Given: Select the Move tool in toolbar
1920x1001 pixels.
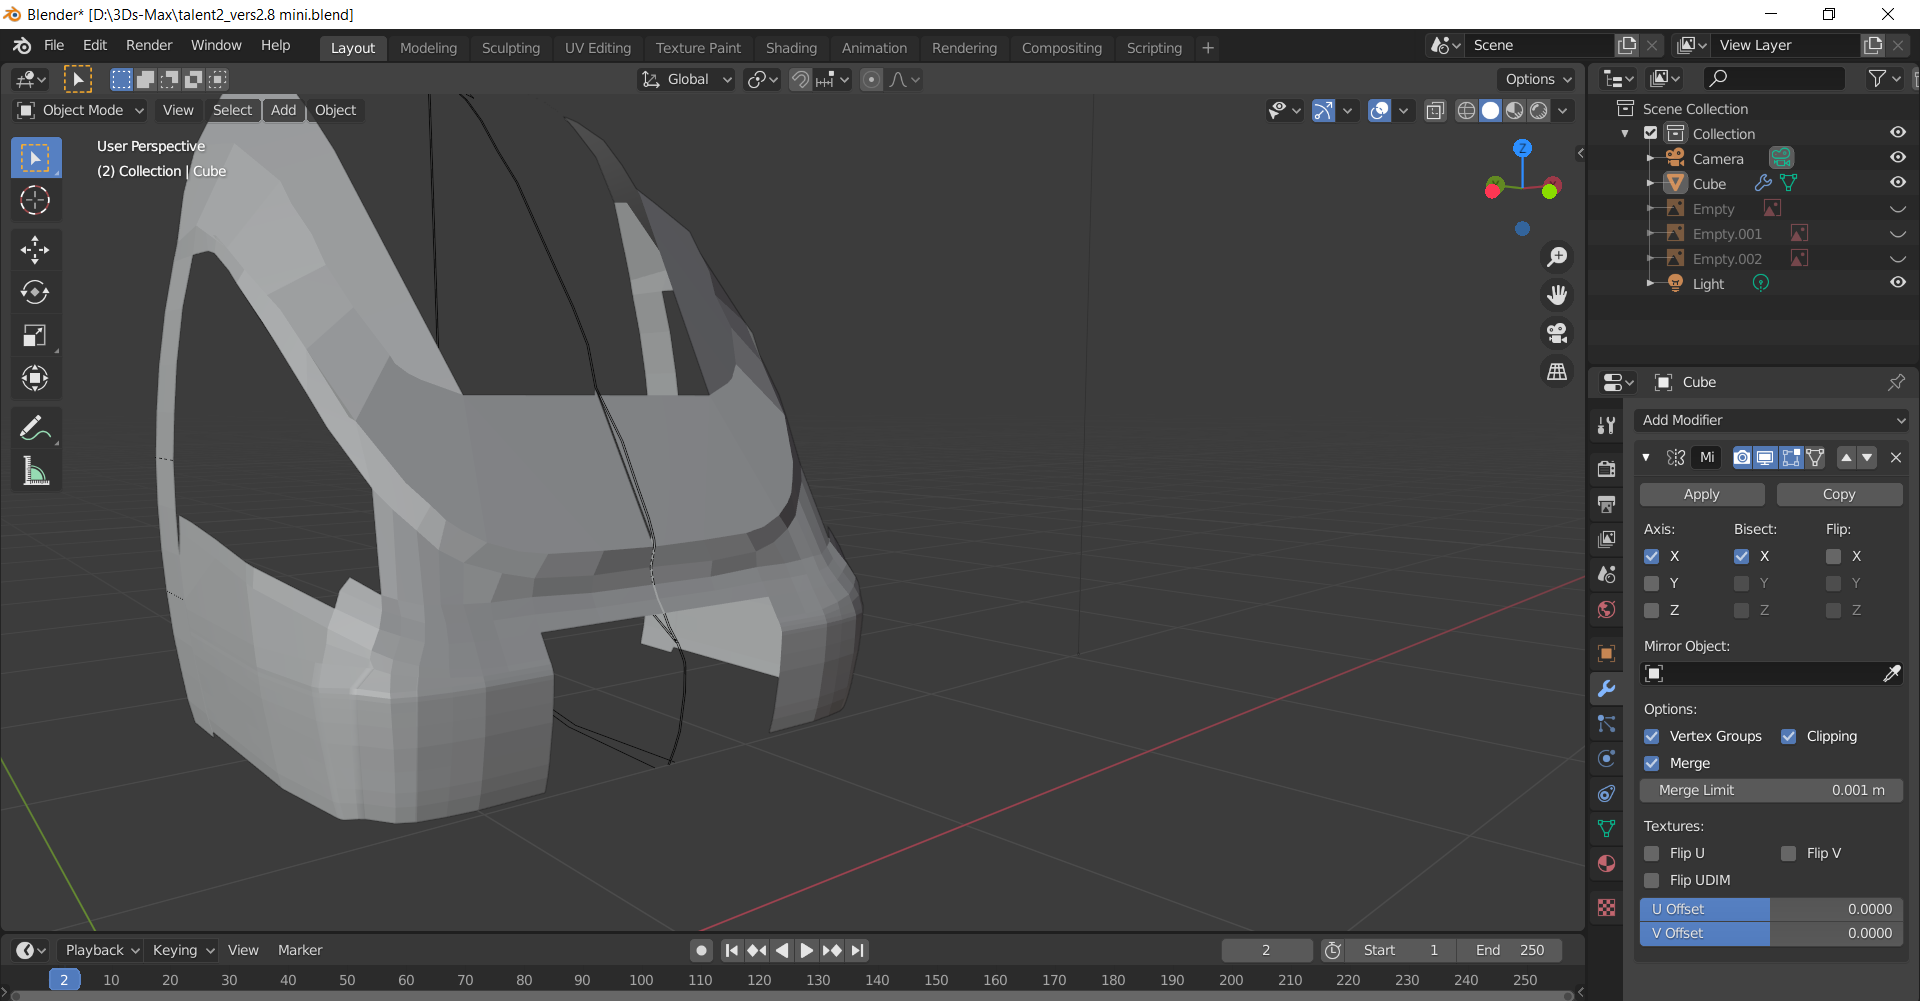Looking at the screenshot, I should (35, 249).
